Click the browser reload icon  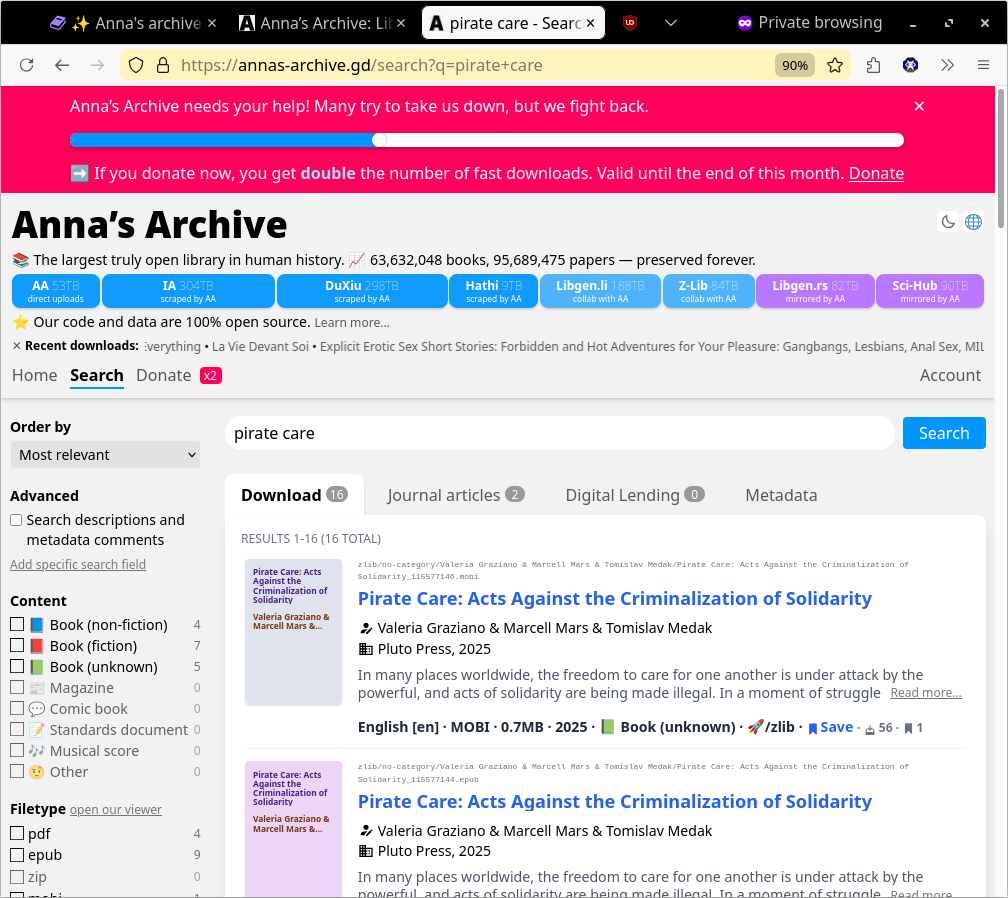click(27, 65)
